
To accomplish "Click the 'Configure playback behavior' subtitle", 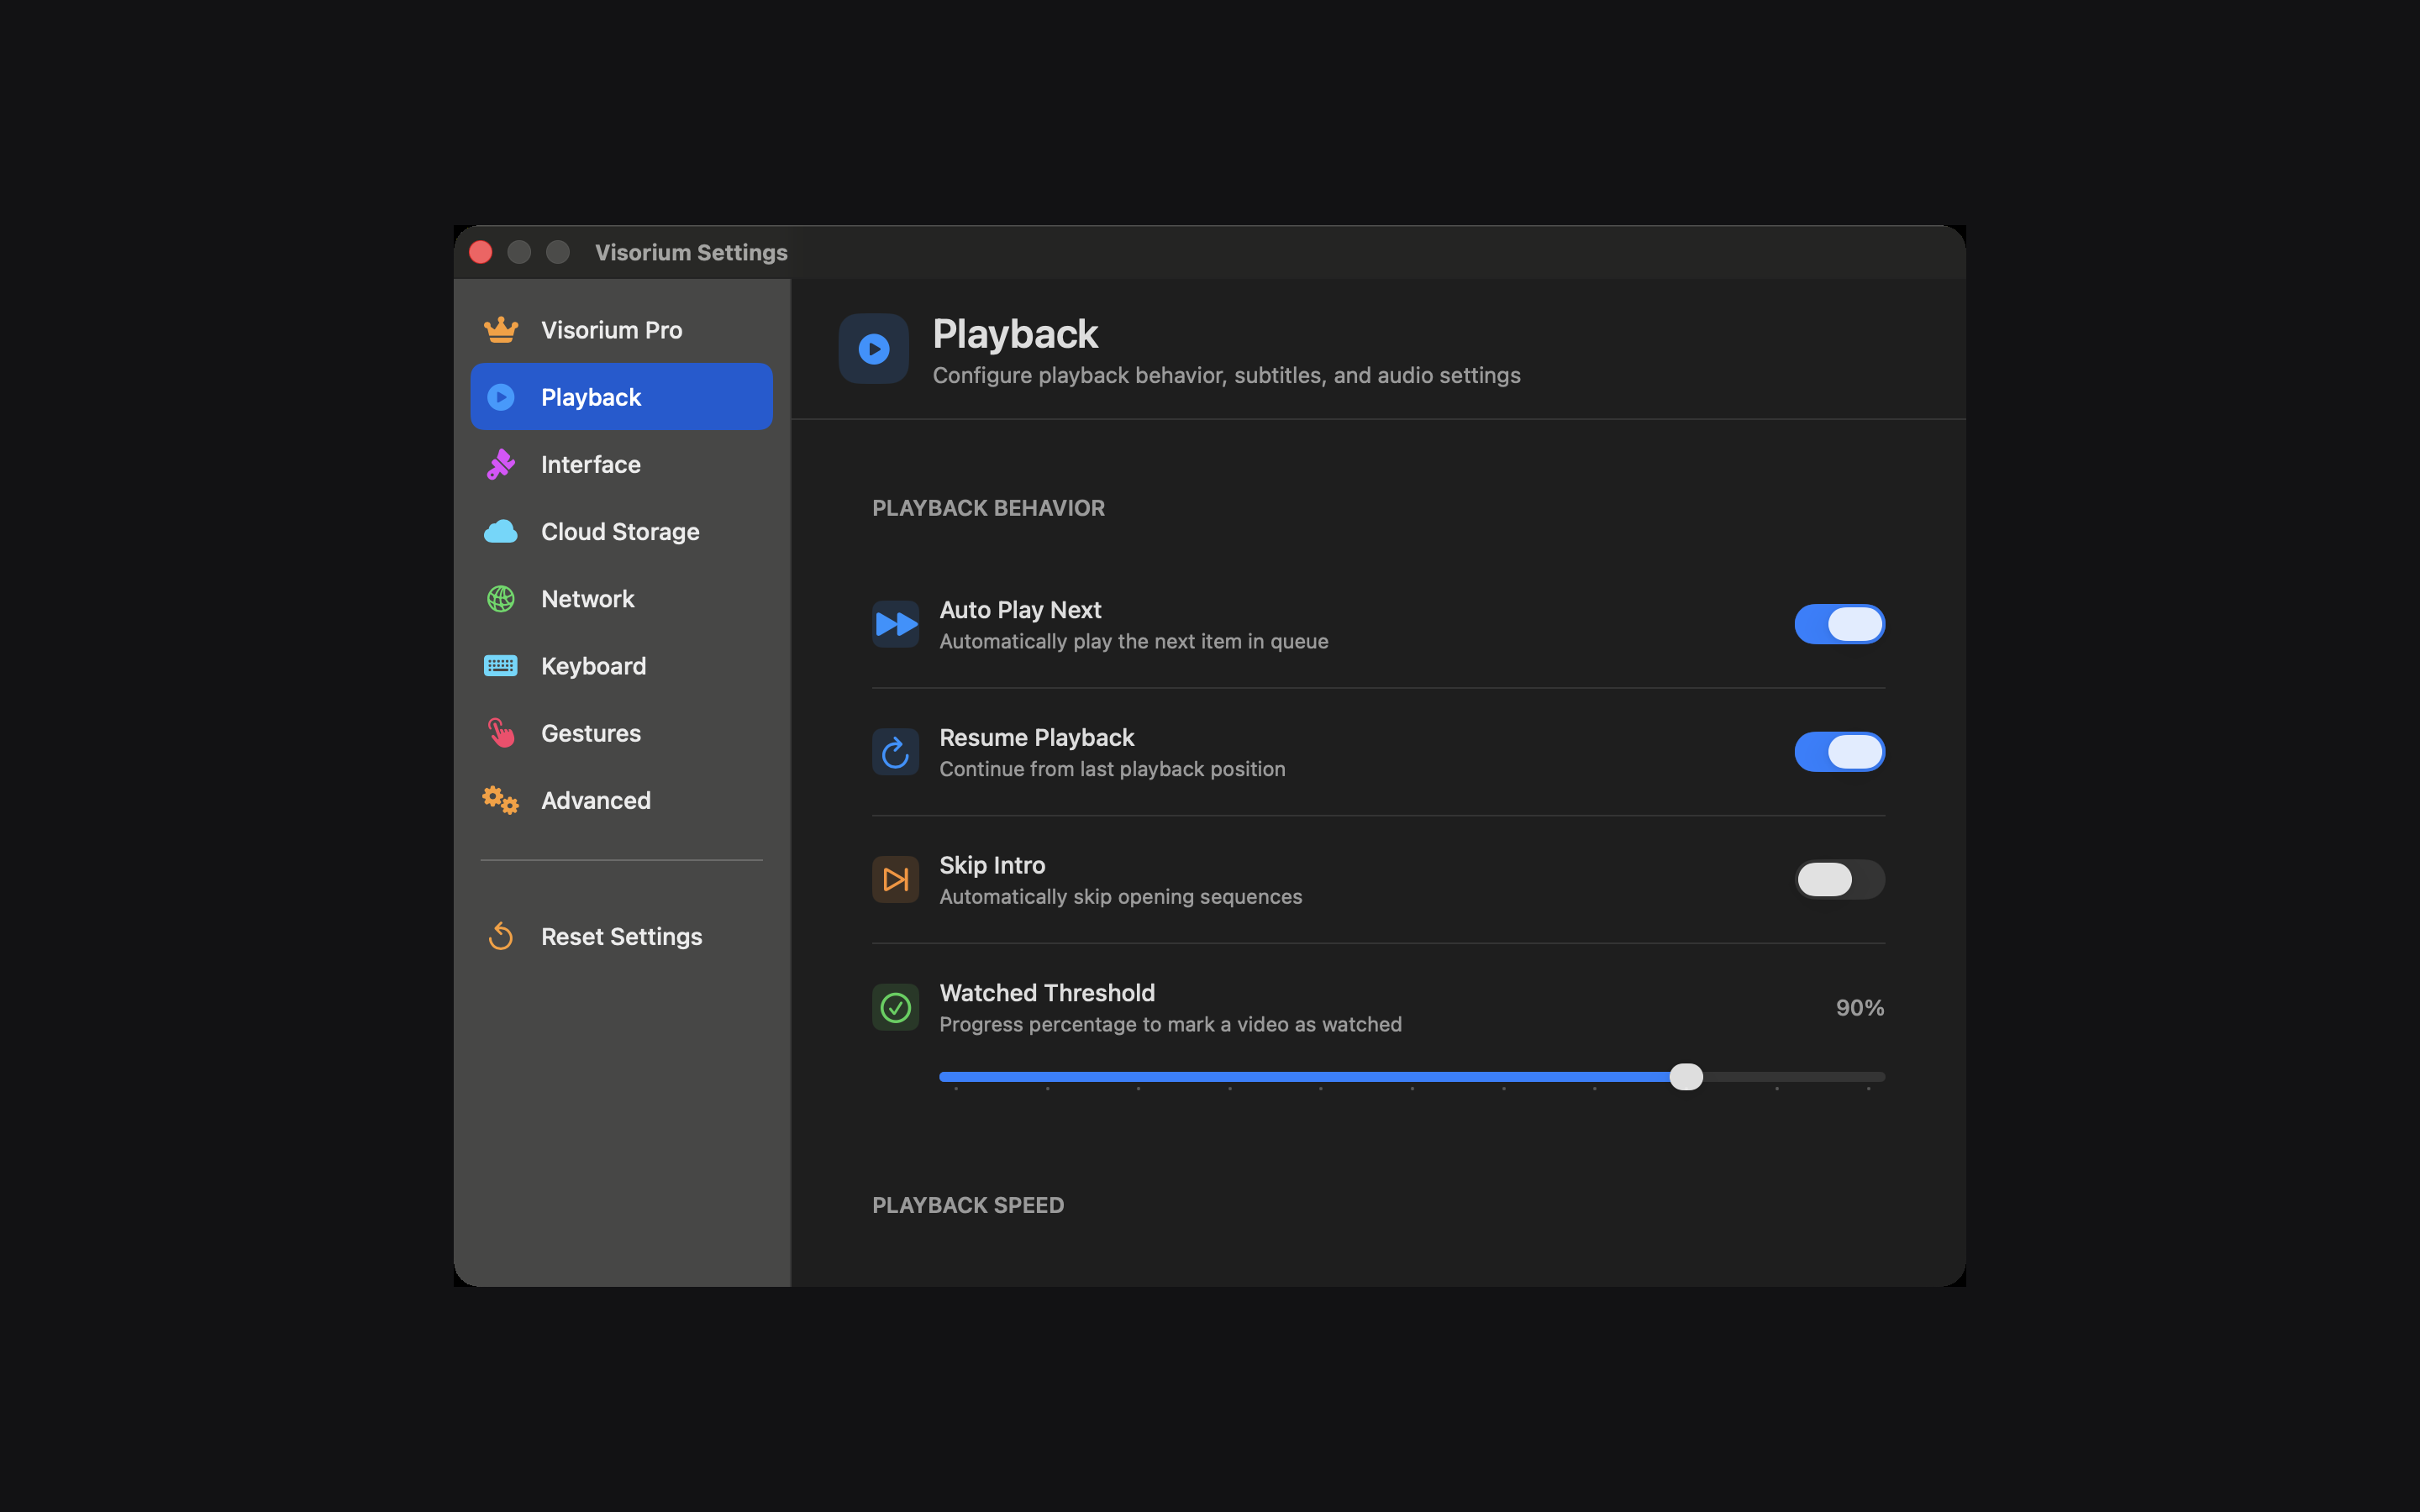I will coord(1226,375).
